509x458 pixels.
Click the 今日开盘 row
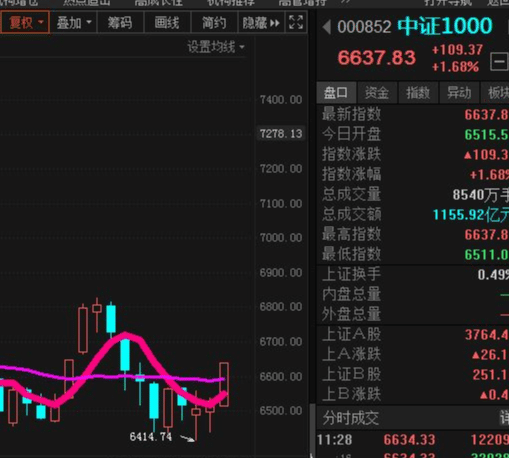click(413, 134)
